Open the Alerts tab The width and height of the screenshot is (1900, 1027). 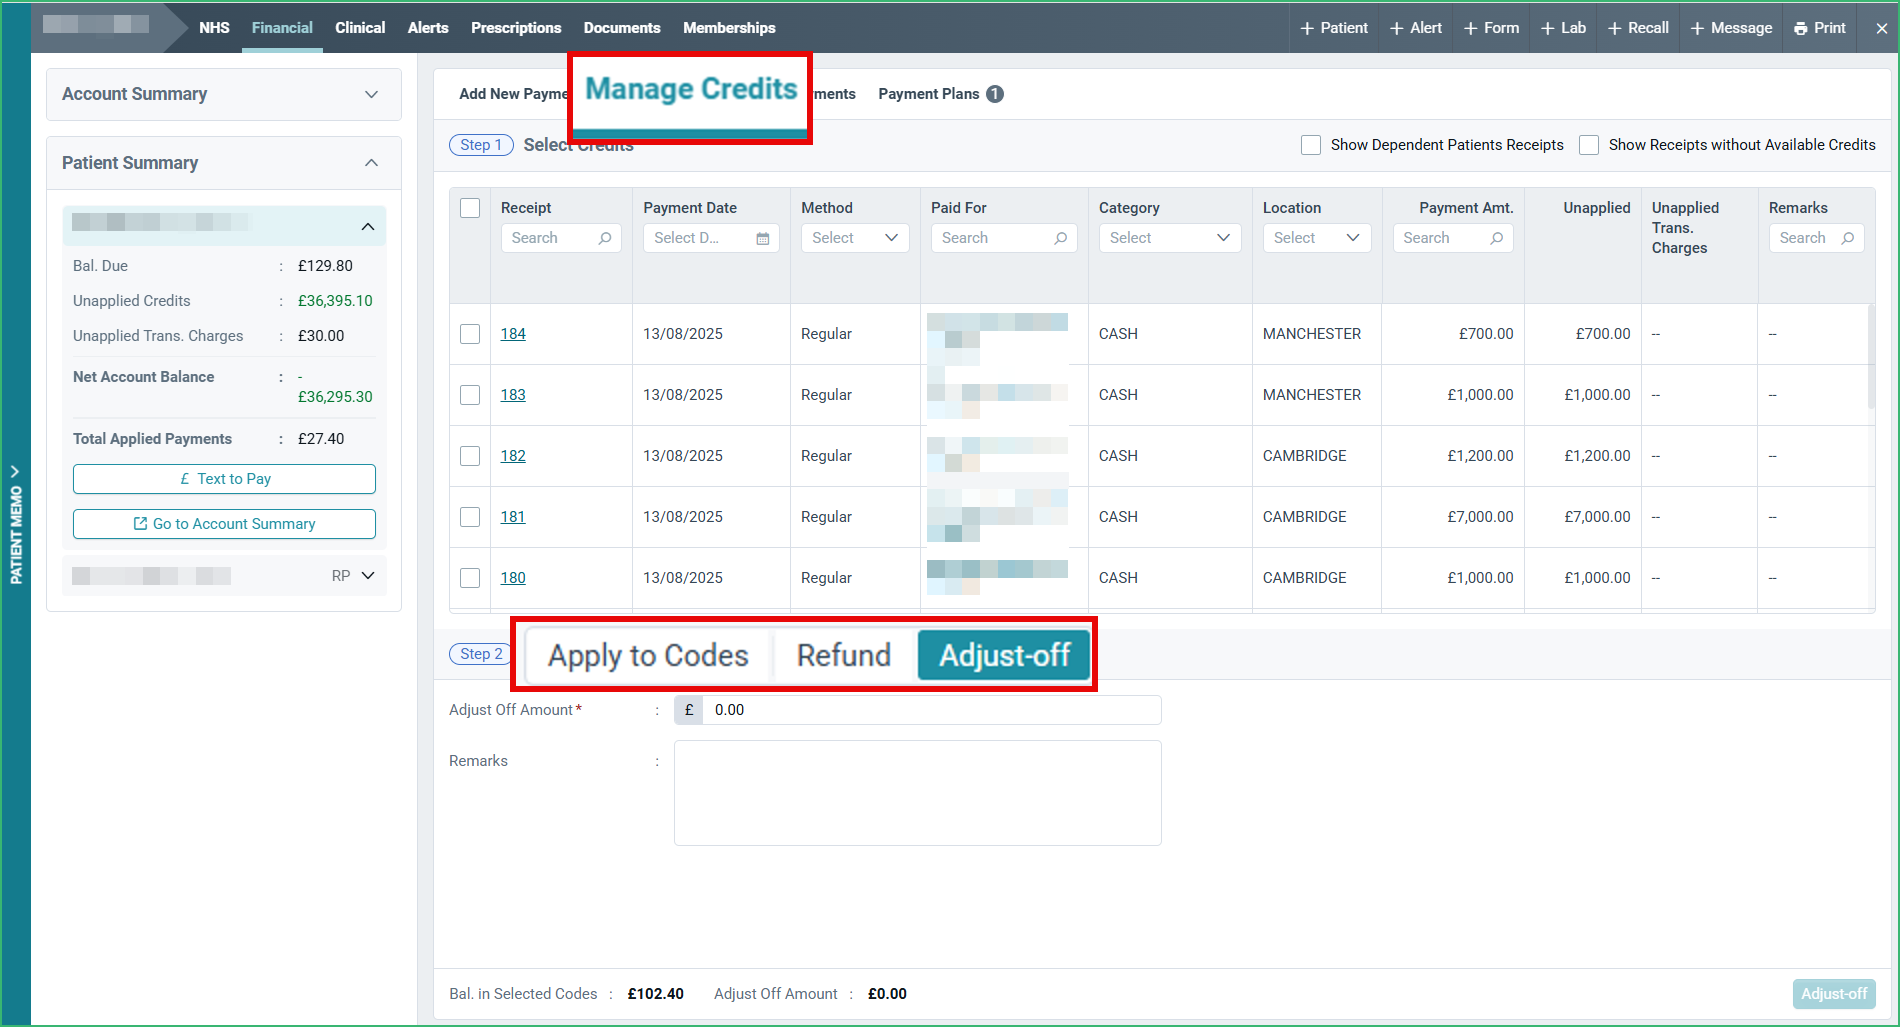click(428, 28)
